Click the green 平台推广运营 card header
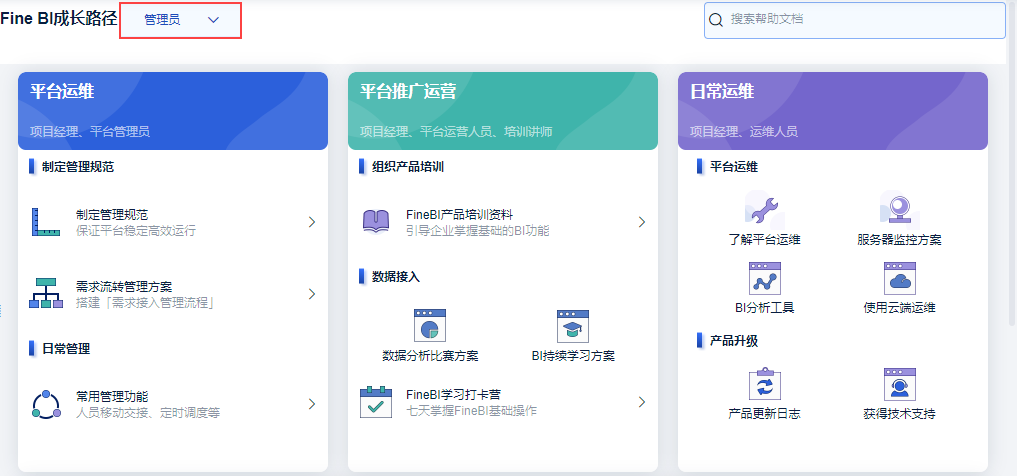 coord(503,111)
